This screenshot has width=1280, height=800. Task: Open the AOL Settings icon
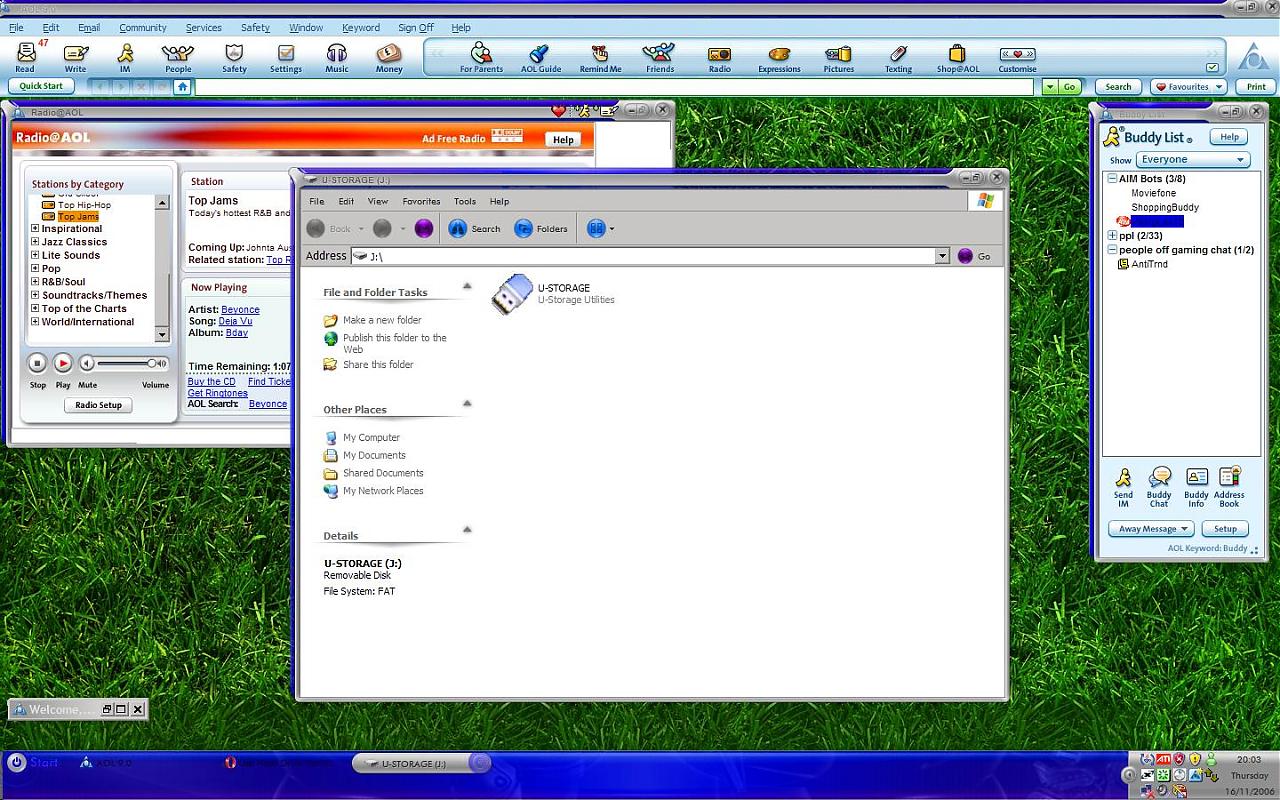(x=286, y=57)
